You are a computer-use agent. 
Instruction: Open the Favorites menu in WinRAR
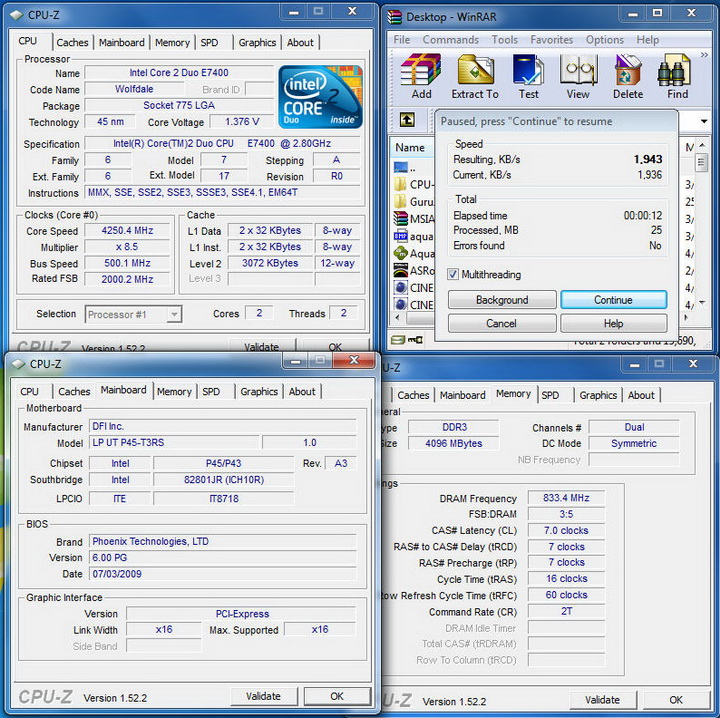point(551,40)
